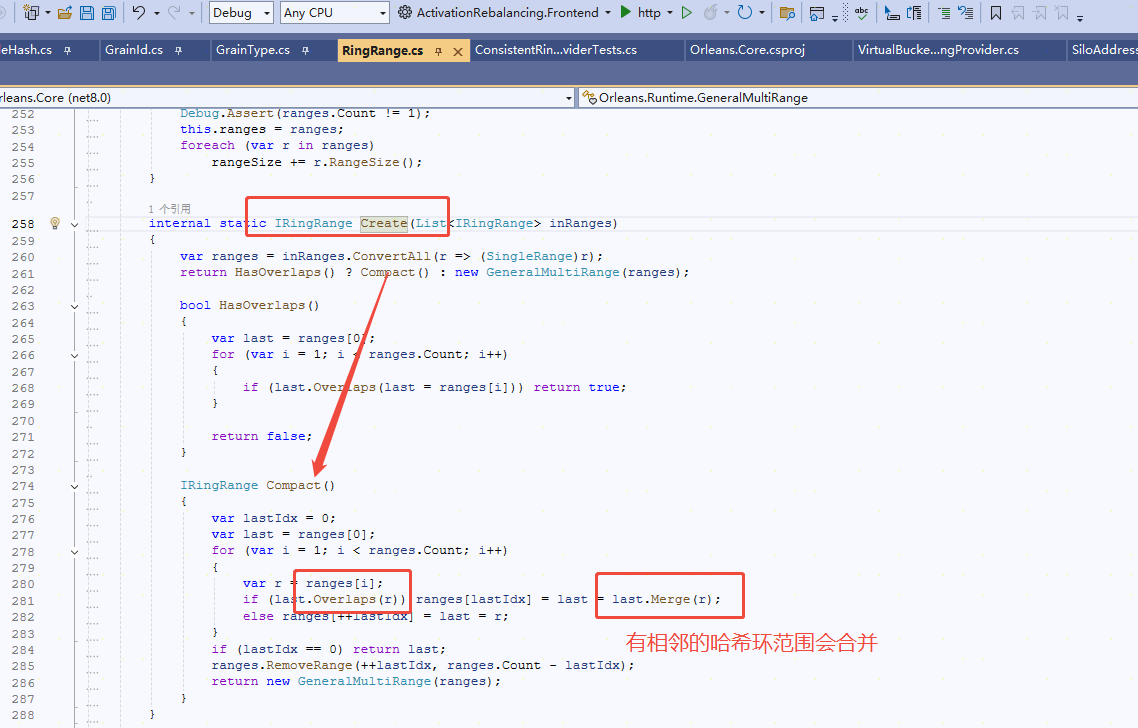Open the New Item dropdown arrow
The image size is (1138, 728).
coord(48,13)
